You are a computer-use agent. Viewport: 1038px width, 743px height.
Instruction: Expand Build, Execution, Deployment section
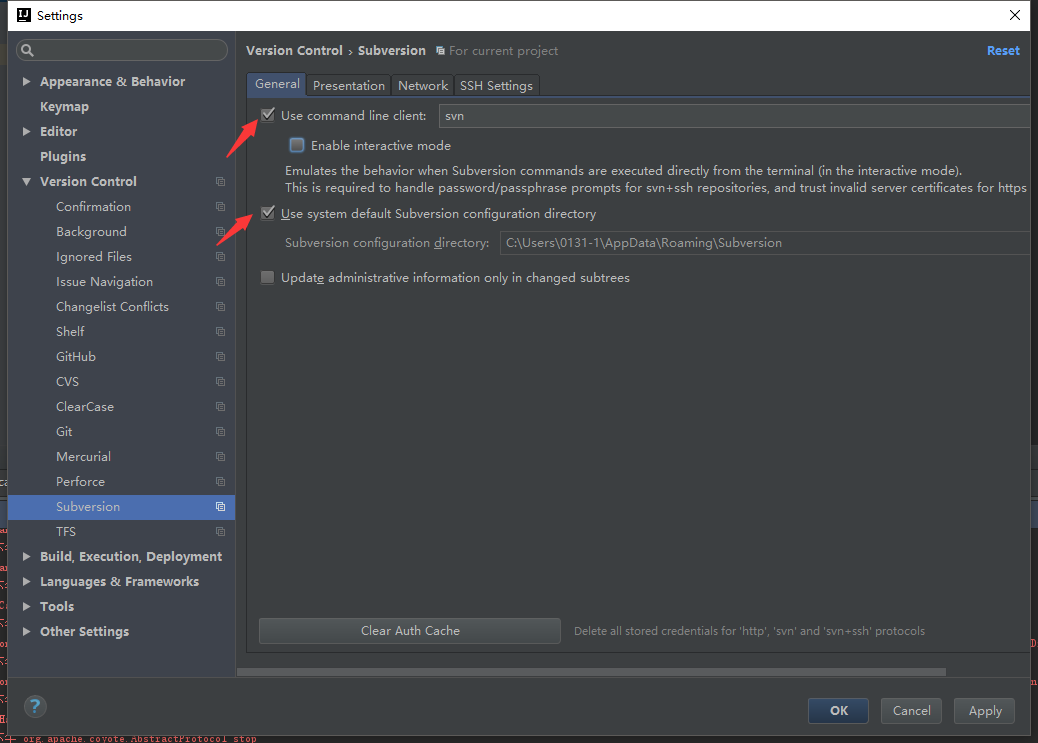pyautogui.click(x=26, y=557)
